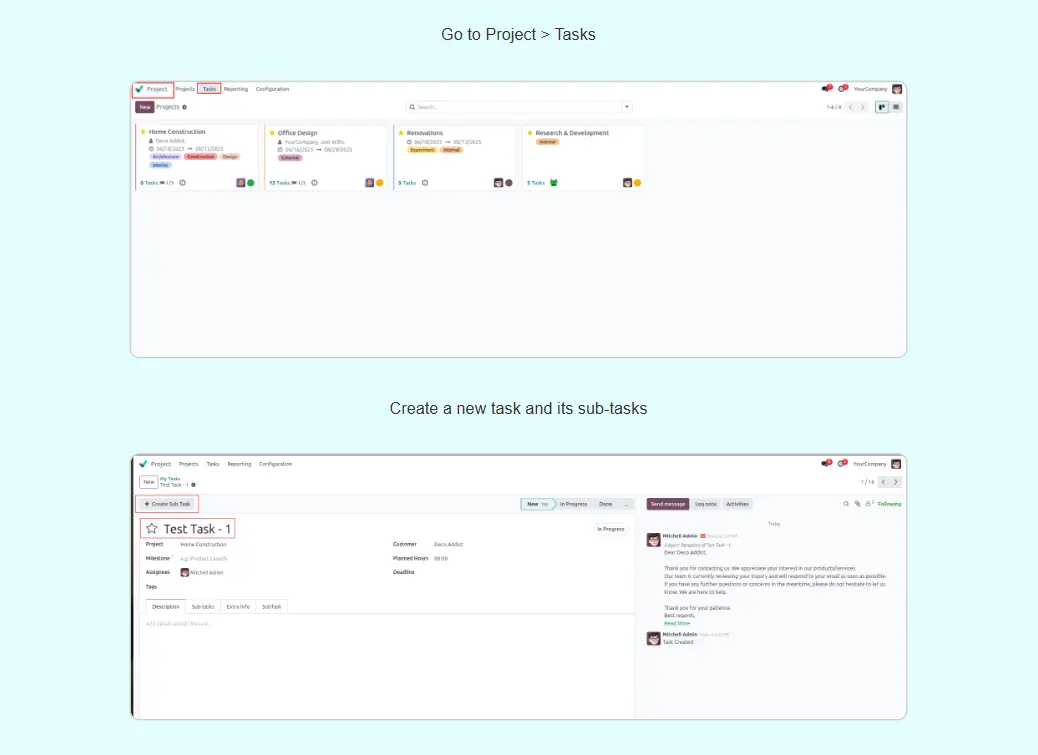Click the Renovations activity clock icon
The width and height of the screenshot is (1038, 755).
[425, 183]
